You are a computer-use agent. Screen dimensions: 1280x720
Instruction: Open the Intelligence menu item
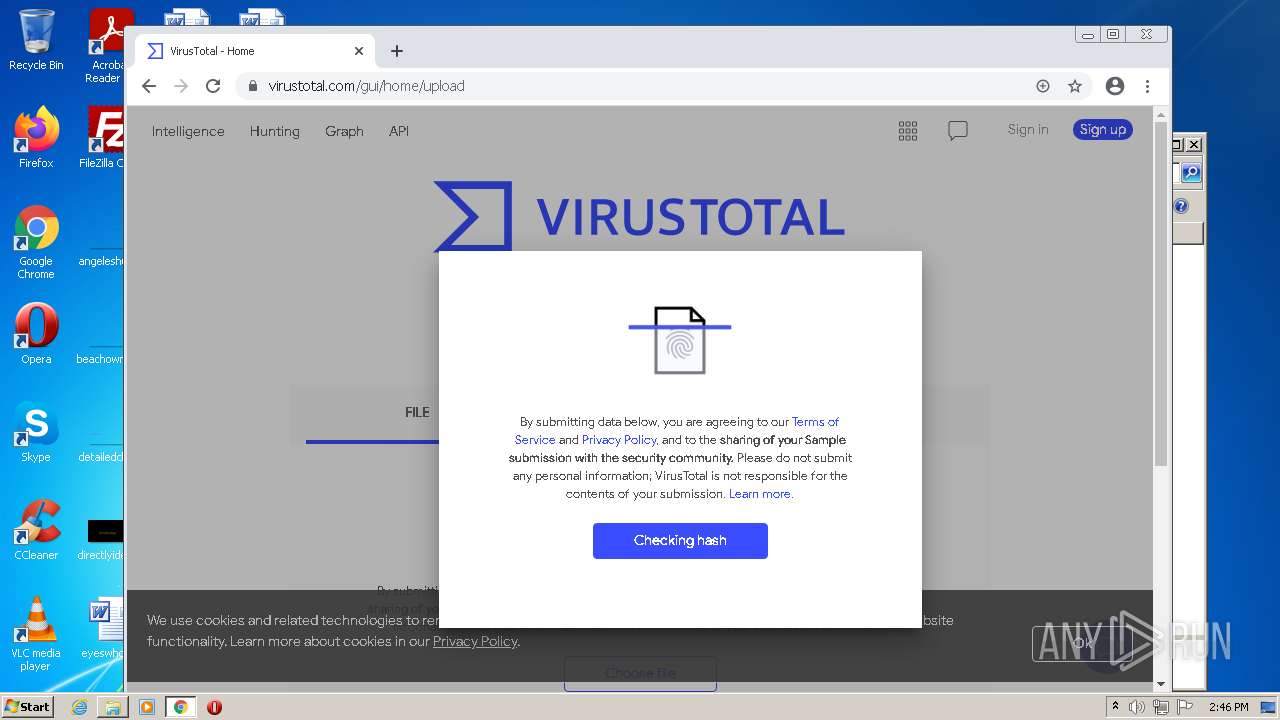(188, 131)
